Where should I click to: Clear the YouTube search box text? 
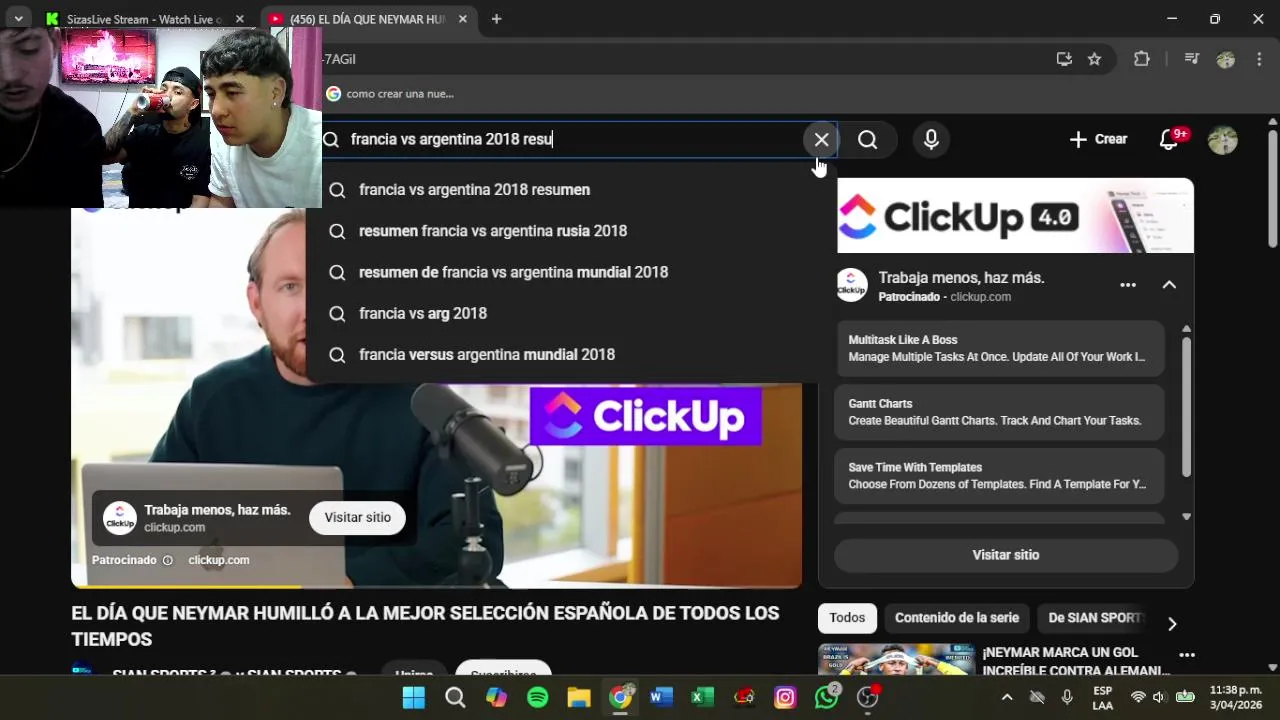(x=821, y=140)
